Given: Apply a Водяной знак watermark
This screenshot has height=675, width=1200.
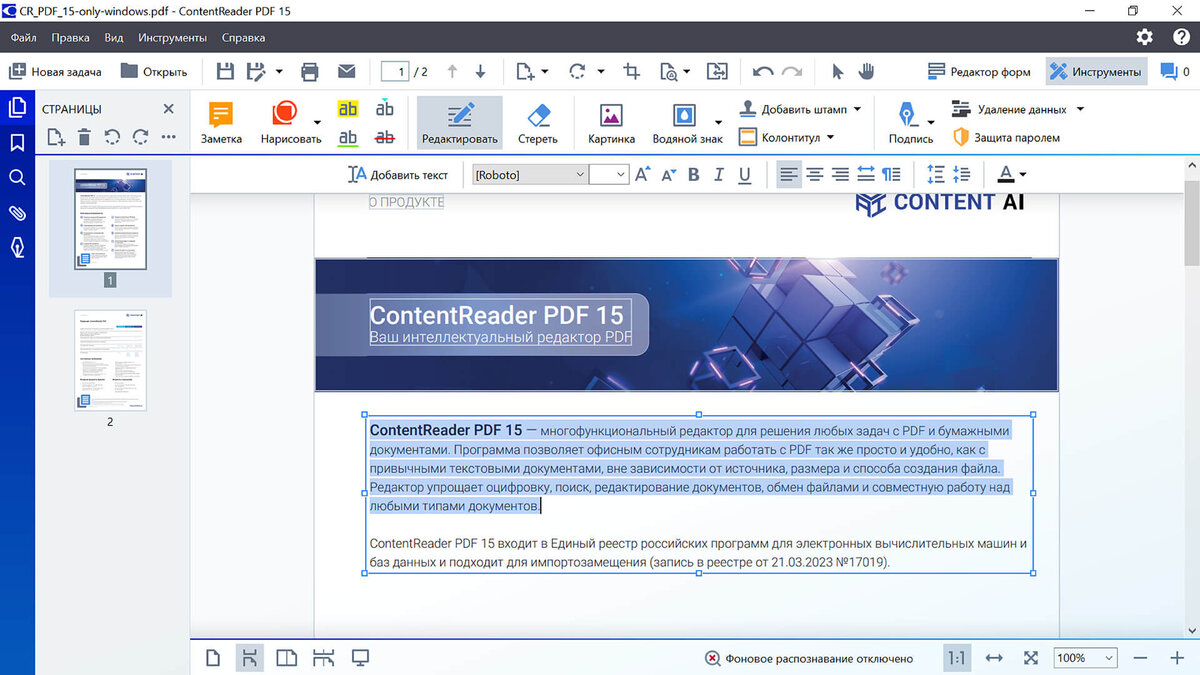Looking at the screenshot, I should [x=686, y=122].
